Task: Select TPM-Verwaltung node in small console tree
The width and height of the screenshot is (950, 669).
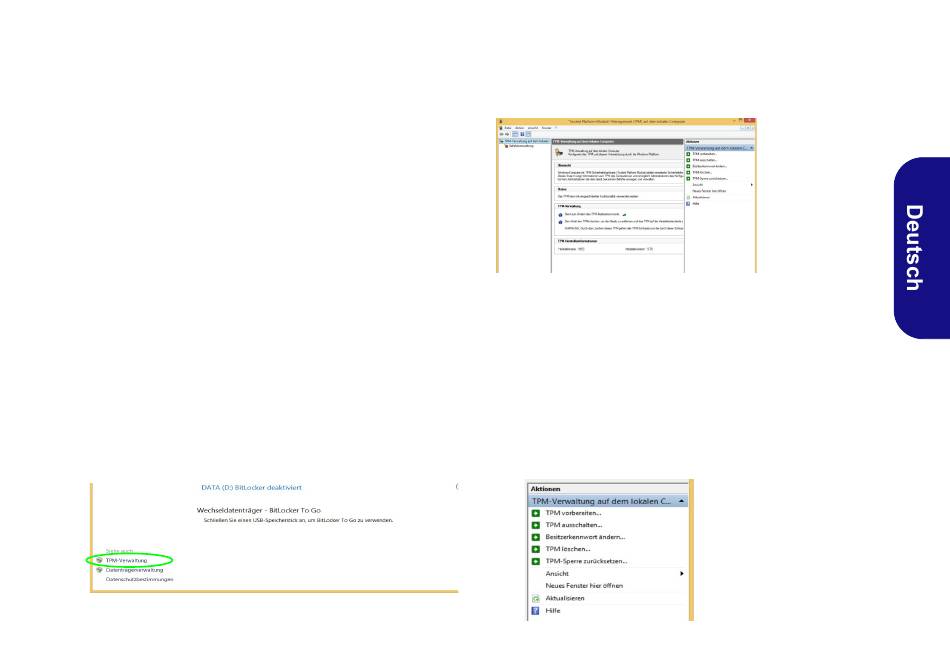Action: 525,141
